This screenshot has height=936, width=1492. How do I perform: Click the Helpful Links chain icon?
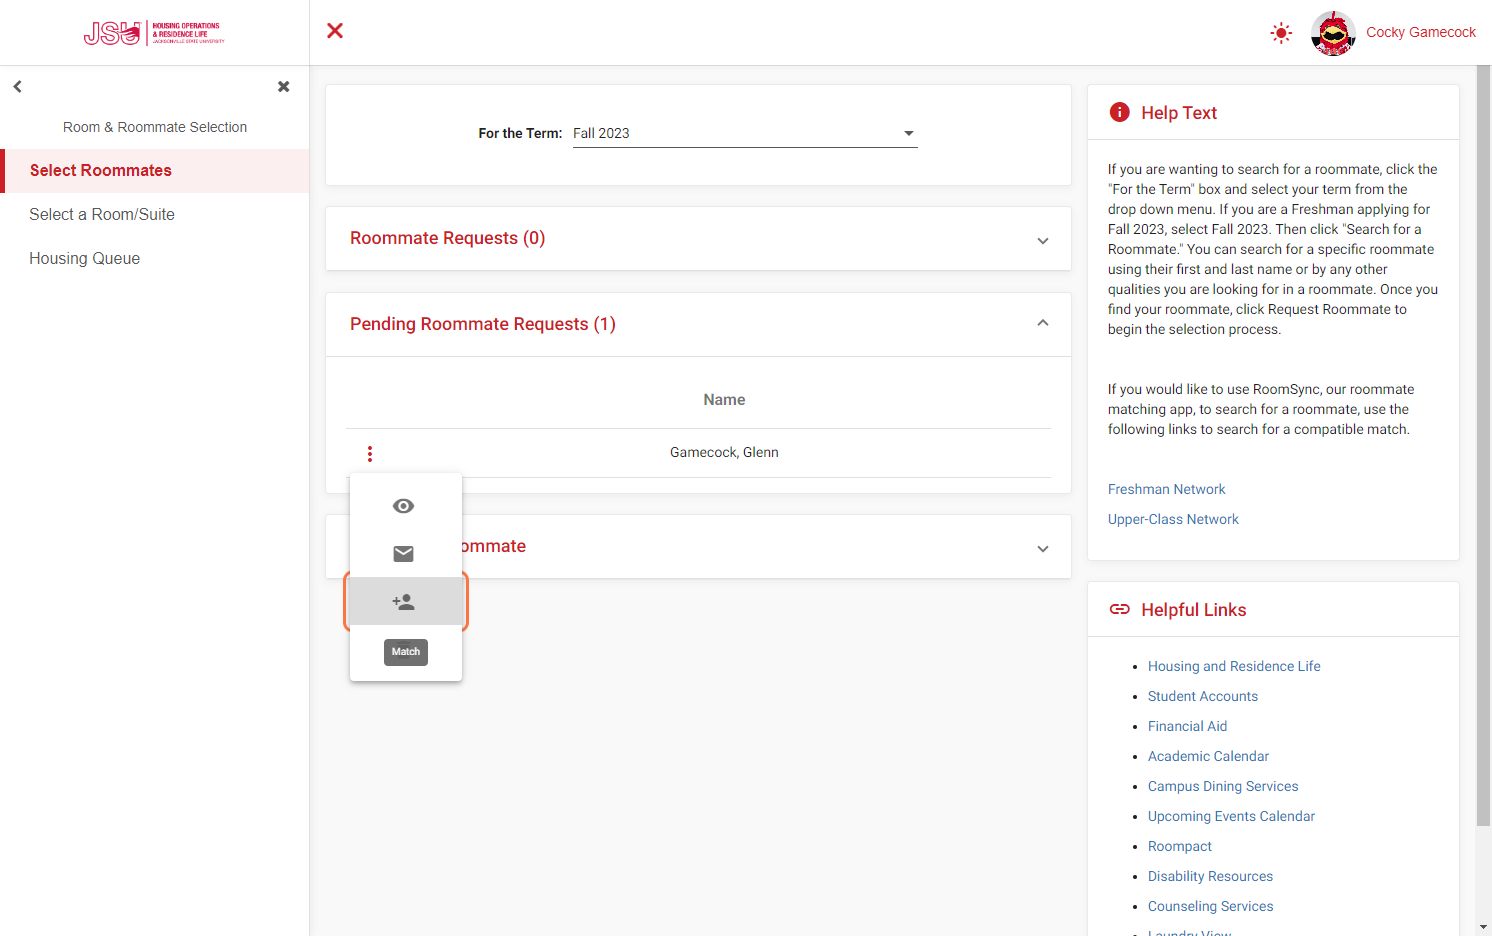[1120, 610]
